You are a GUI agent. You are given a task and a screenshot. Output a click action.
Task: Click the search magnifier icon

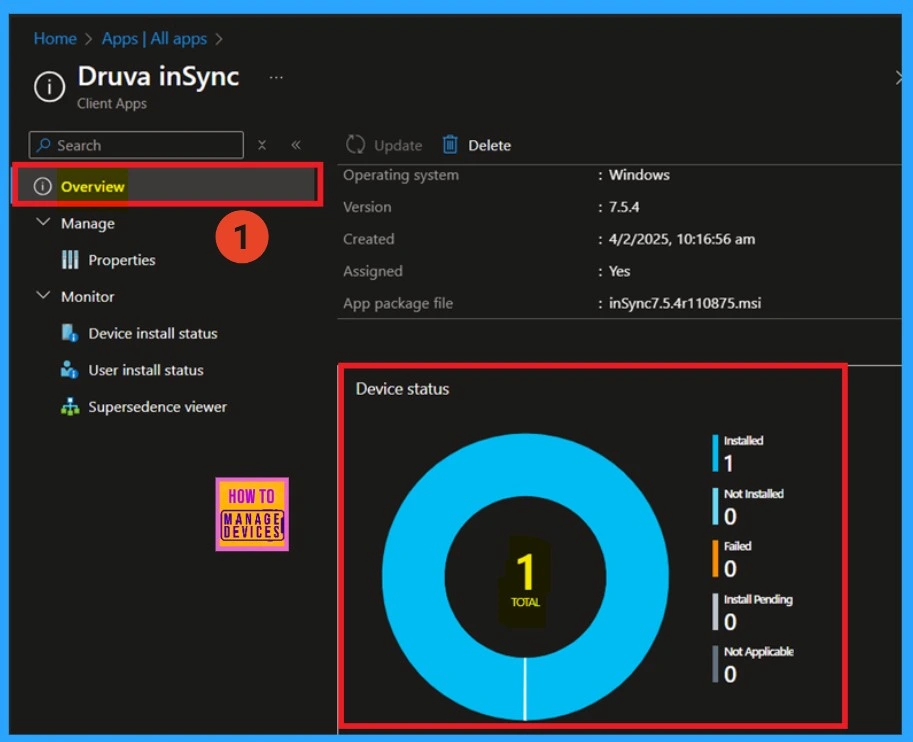pos(43,144)
